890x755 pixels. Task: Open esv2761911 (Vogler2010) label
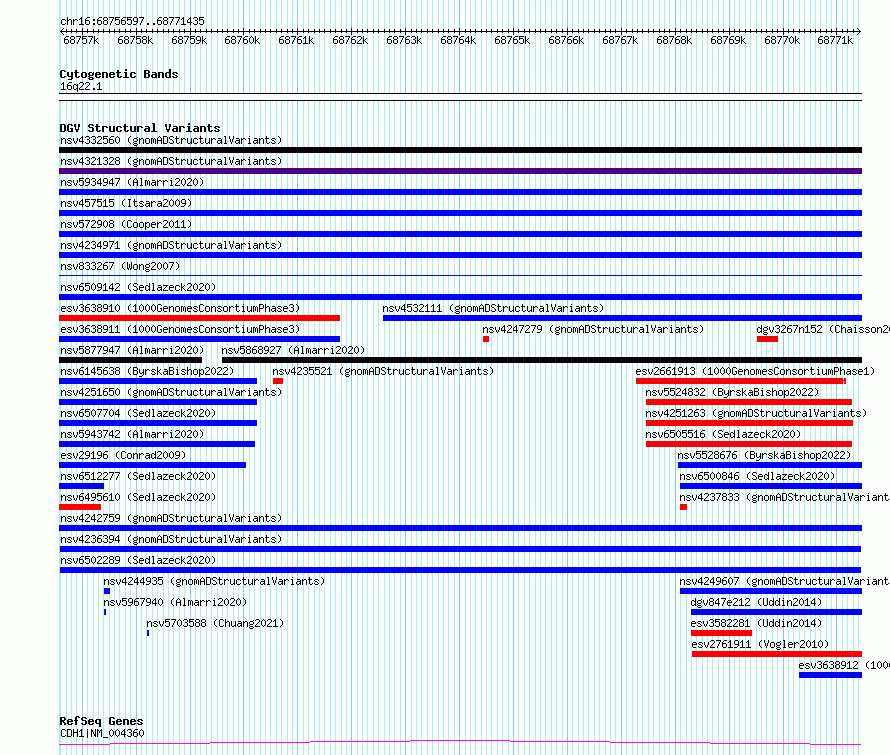click(x=760, y=644)
